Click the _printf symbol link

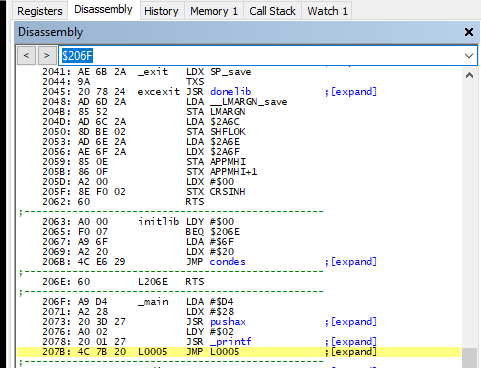231,342
